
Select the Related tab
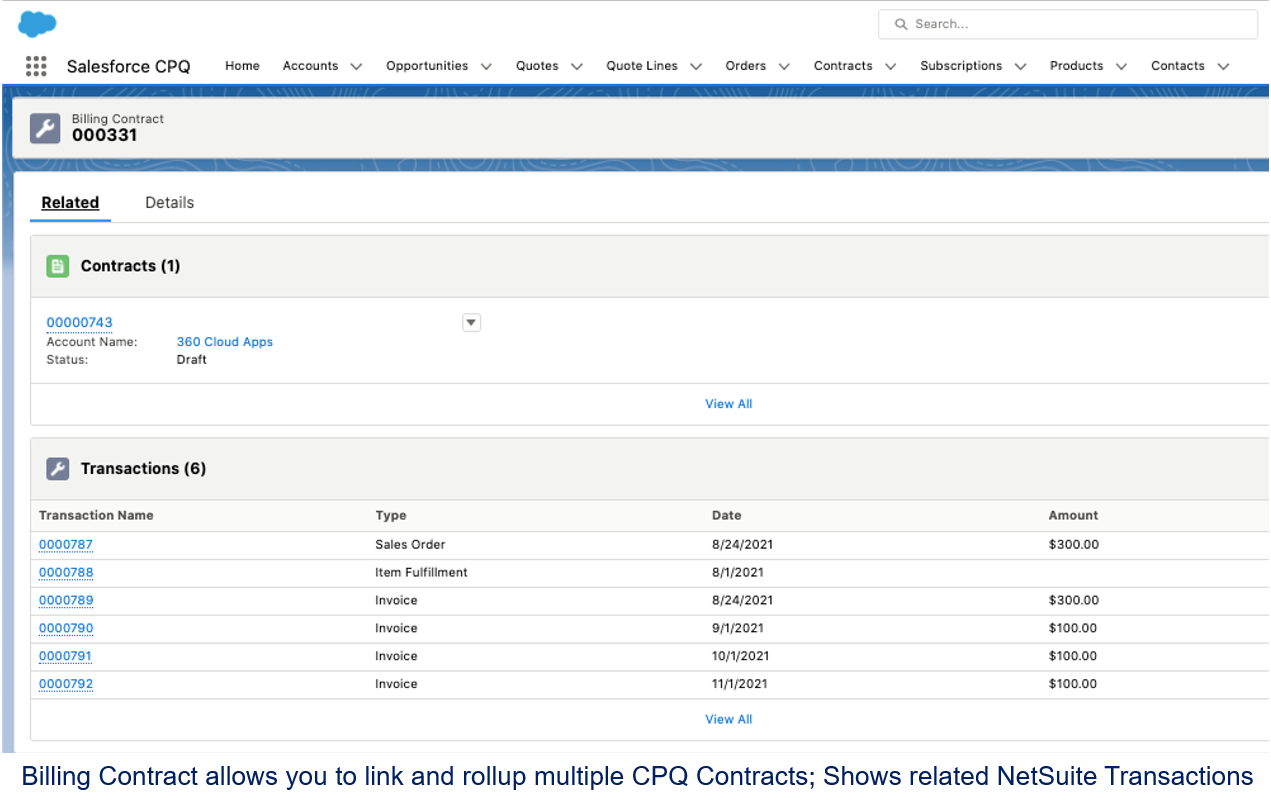(70, 203)
